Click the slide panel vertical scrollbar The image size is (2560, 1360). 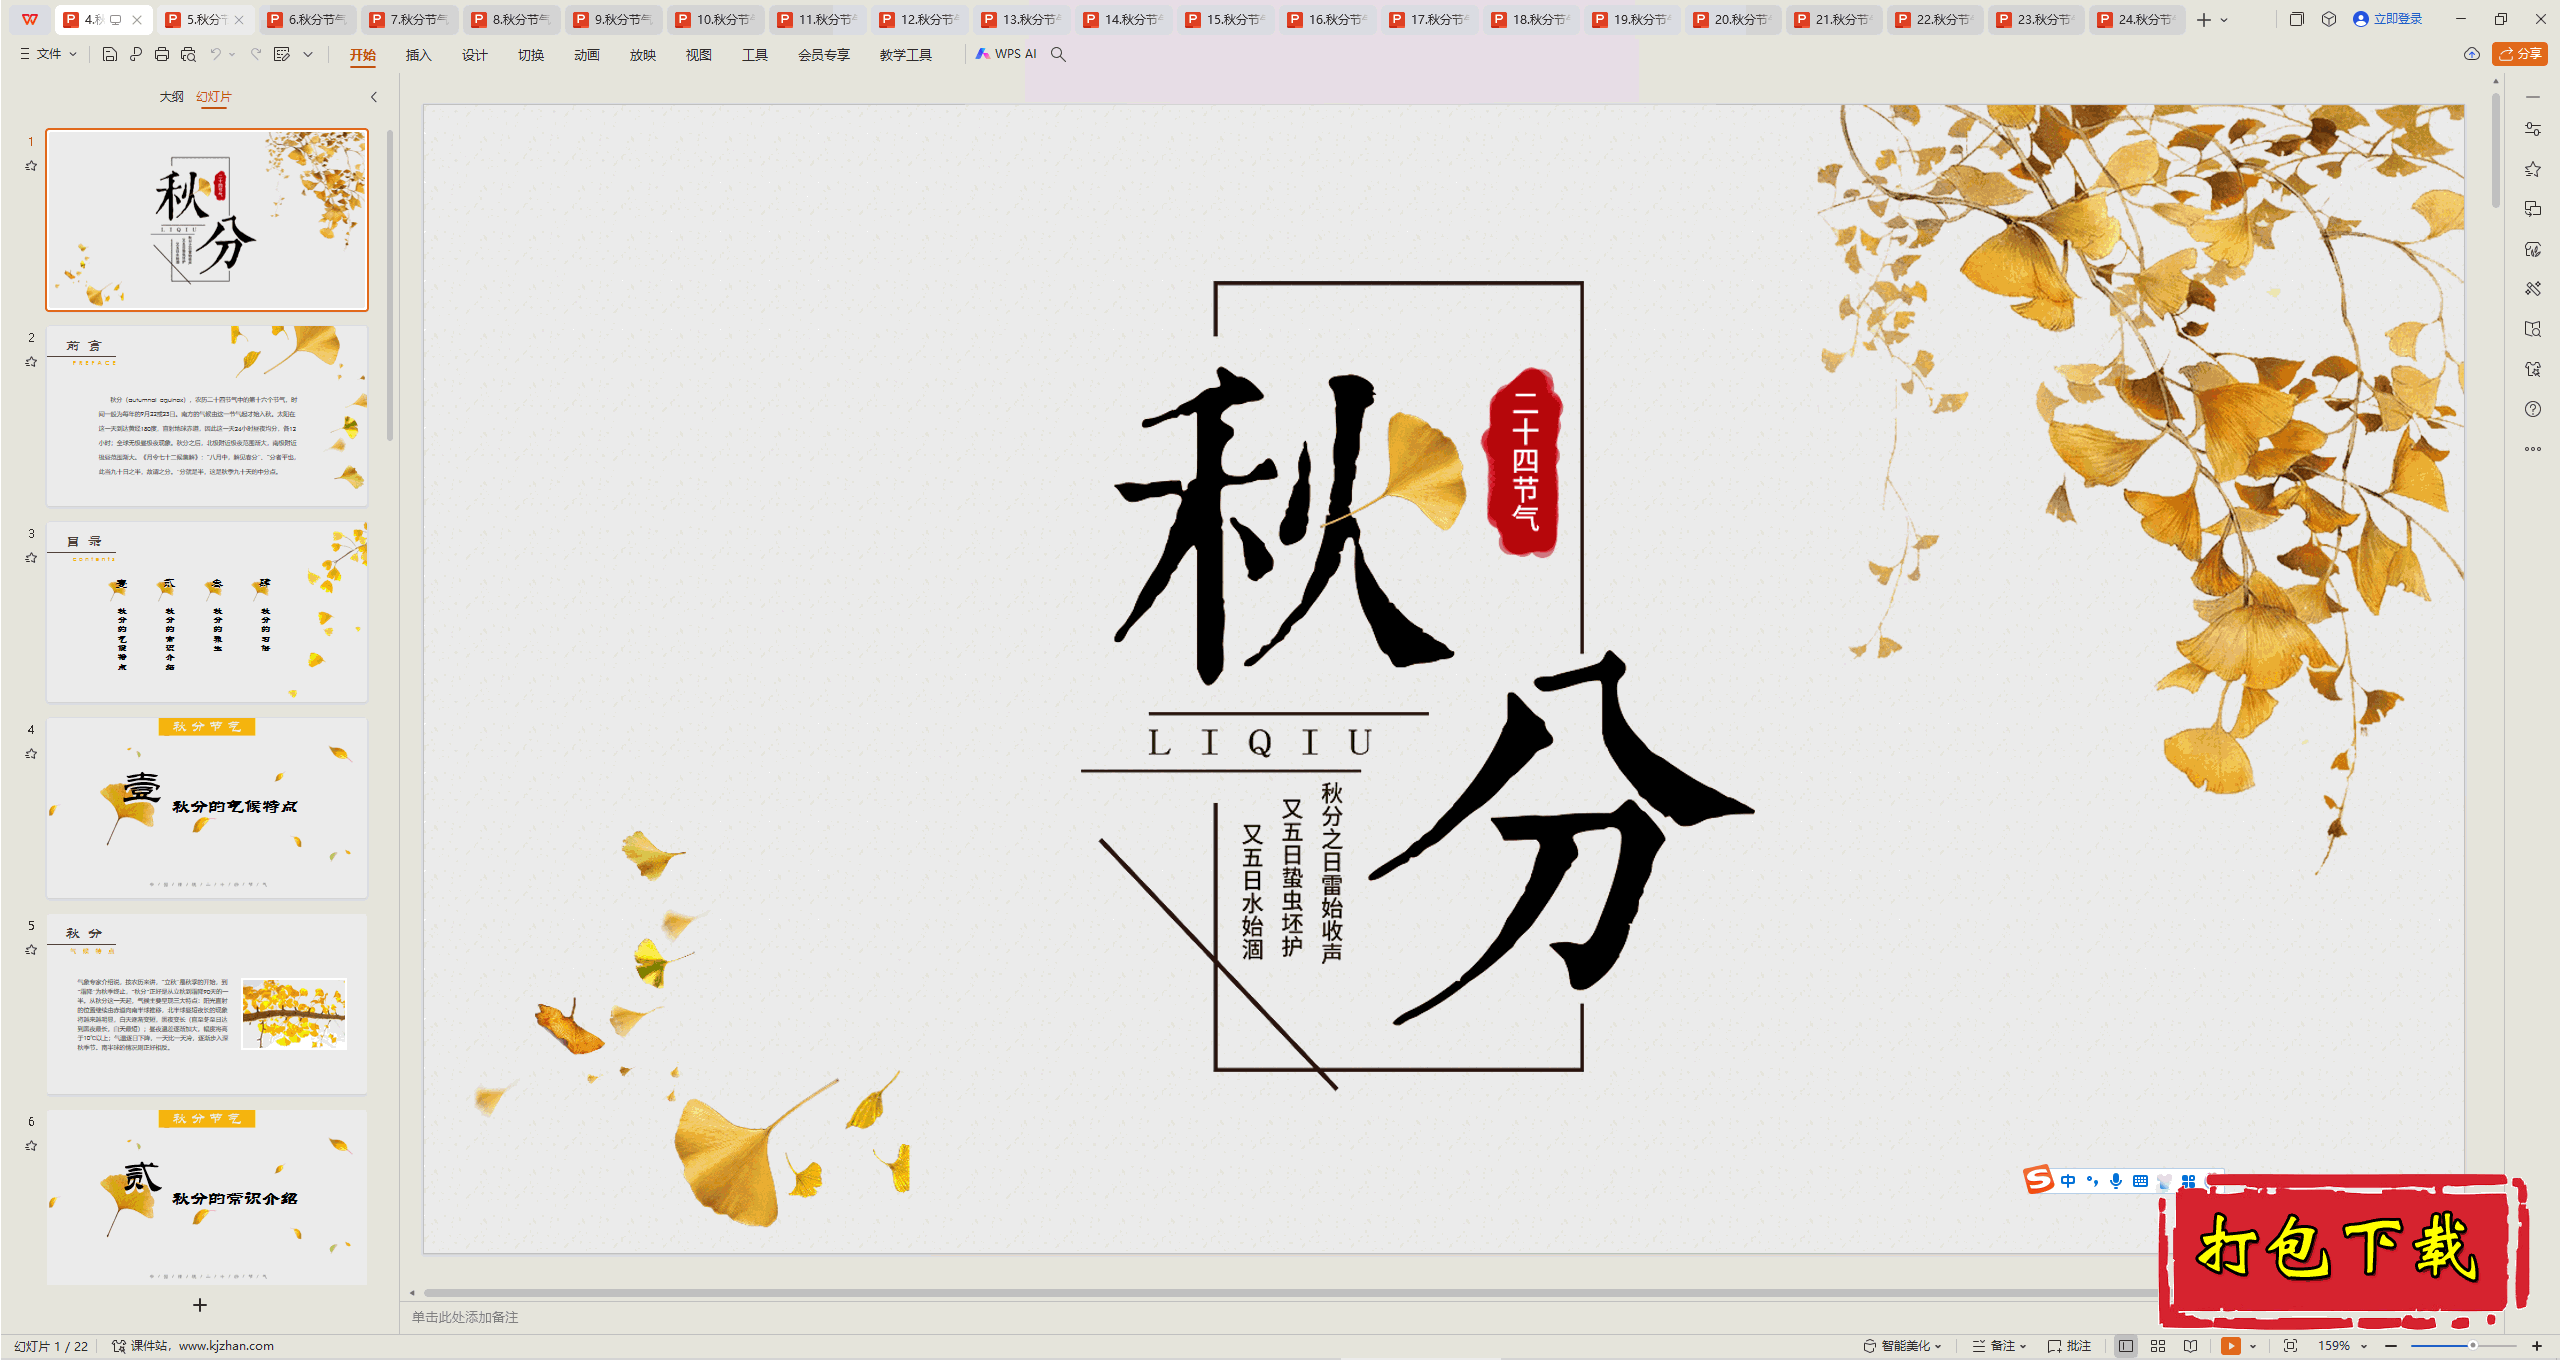pos(390,285)
